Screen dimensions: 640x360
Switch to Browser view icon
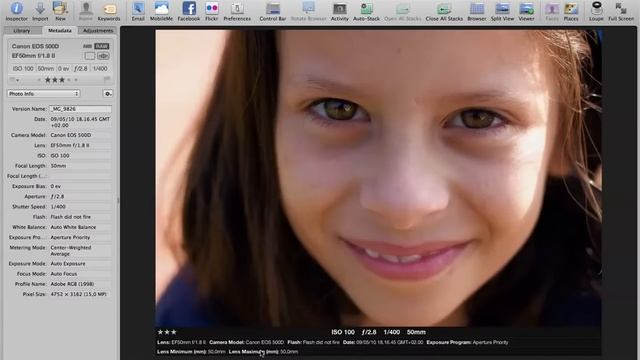coord(477,8)
